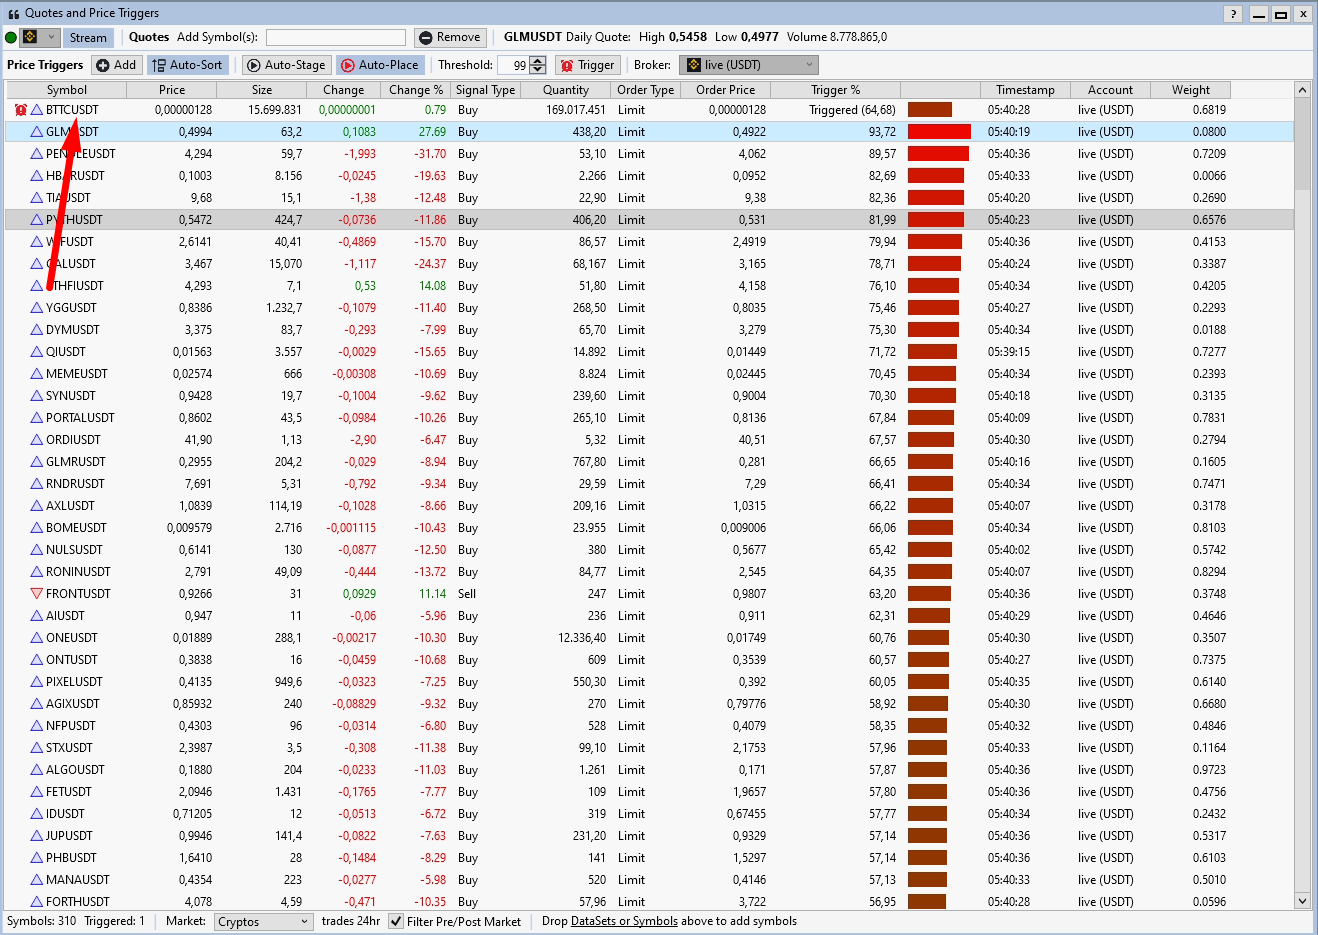Screen dimensions: 1318x935
Task: Click the scrollbar up arrow
Action: 1302,90
